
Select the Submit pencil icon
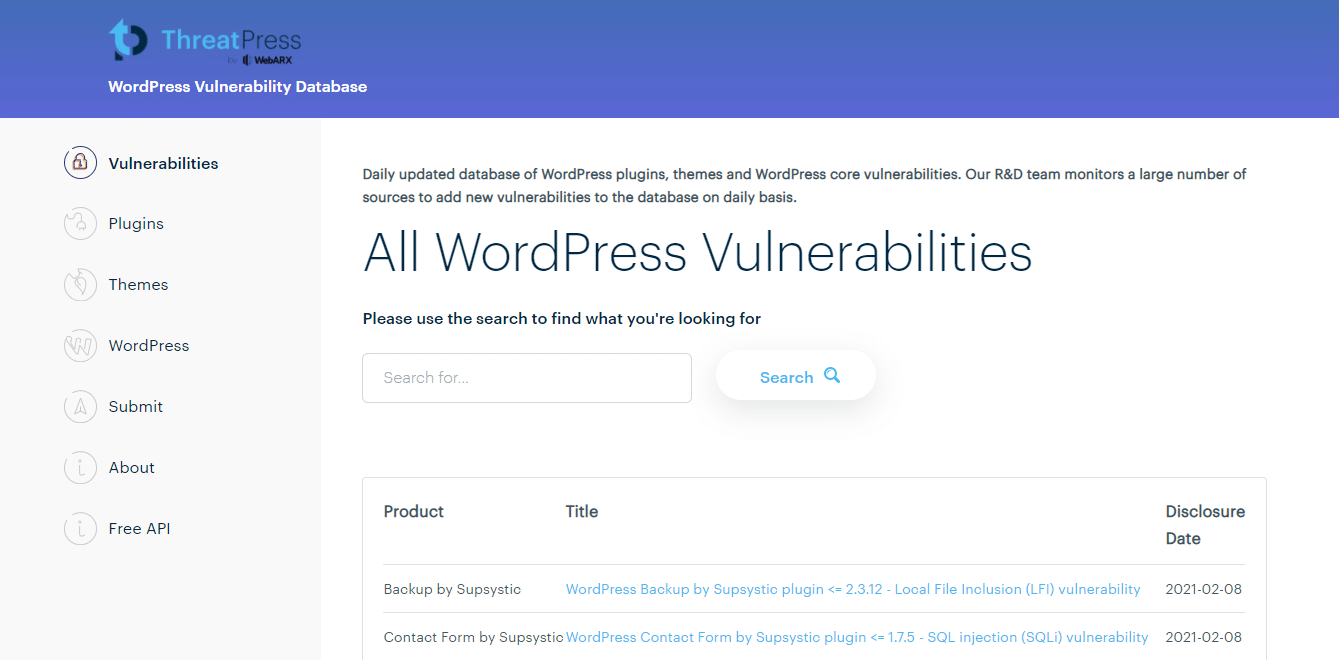pos(80,406)
